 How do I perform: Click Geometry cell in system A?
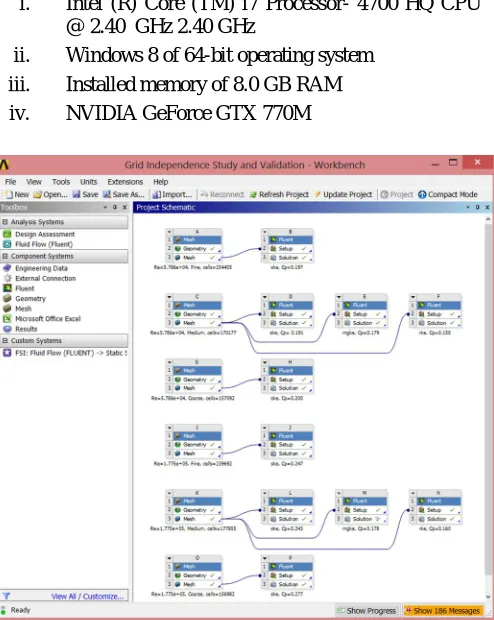pos(197,249)
